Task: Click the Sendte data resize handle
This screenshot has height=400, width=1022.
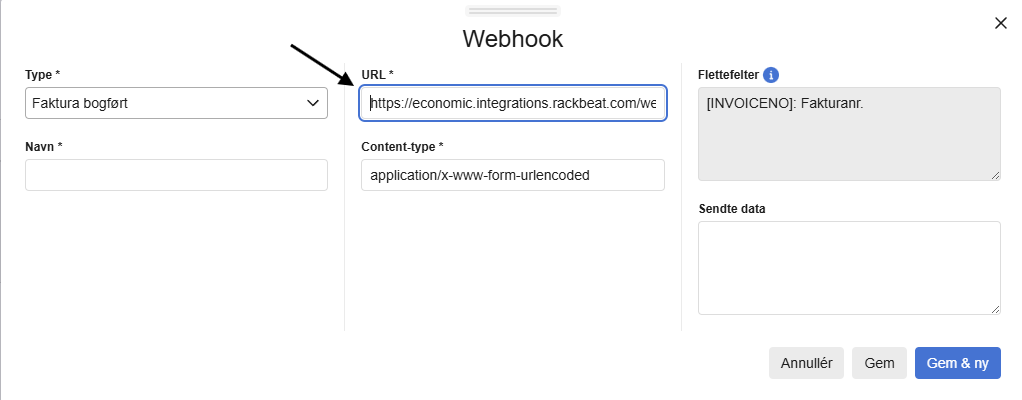Action: point(995,310)
